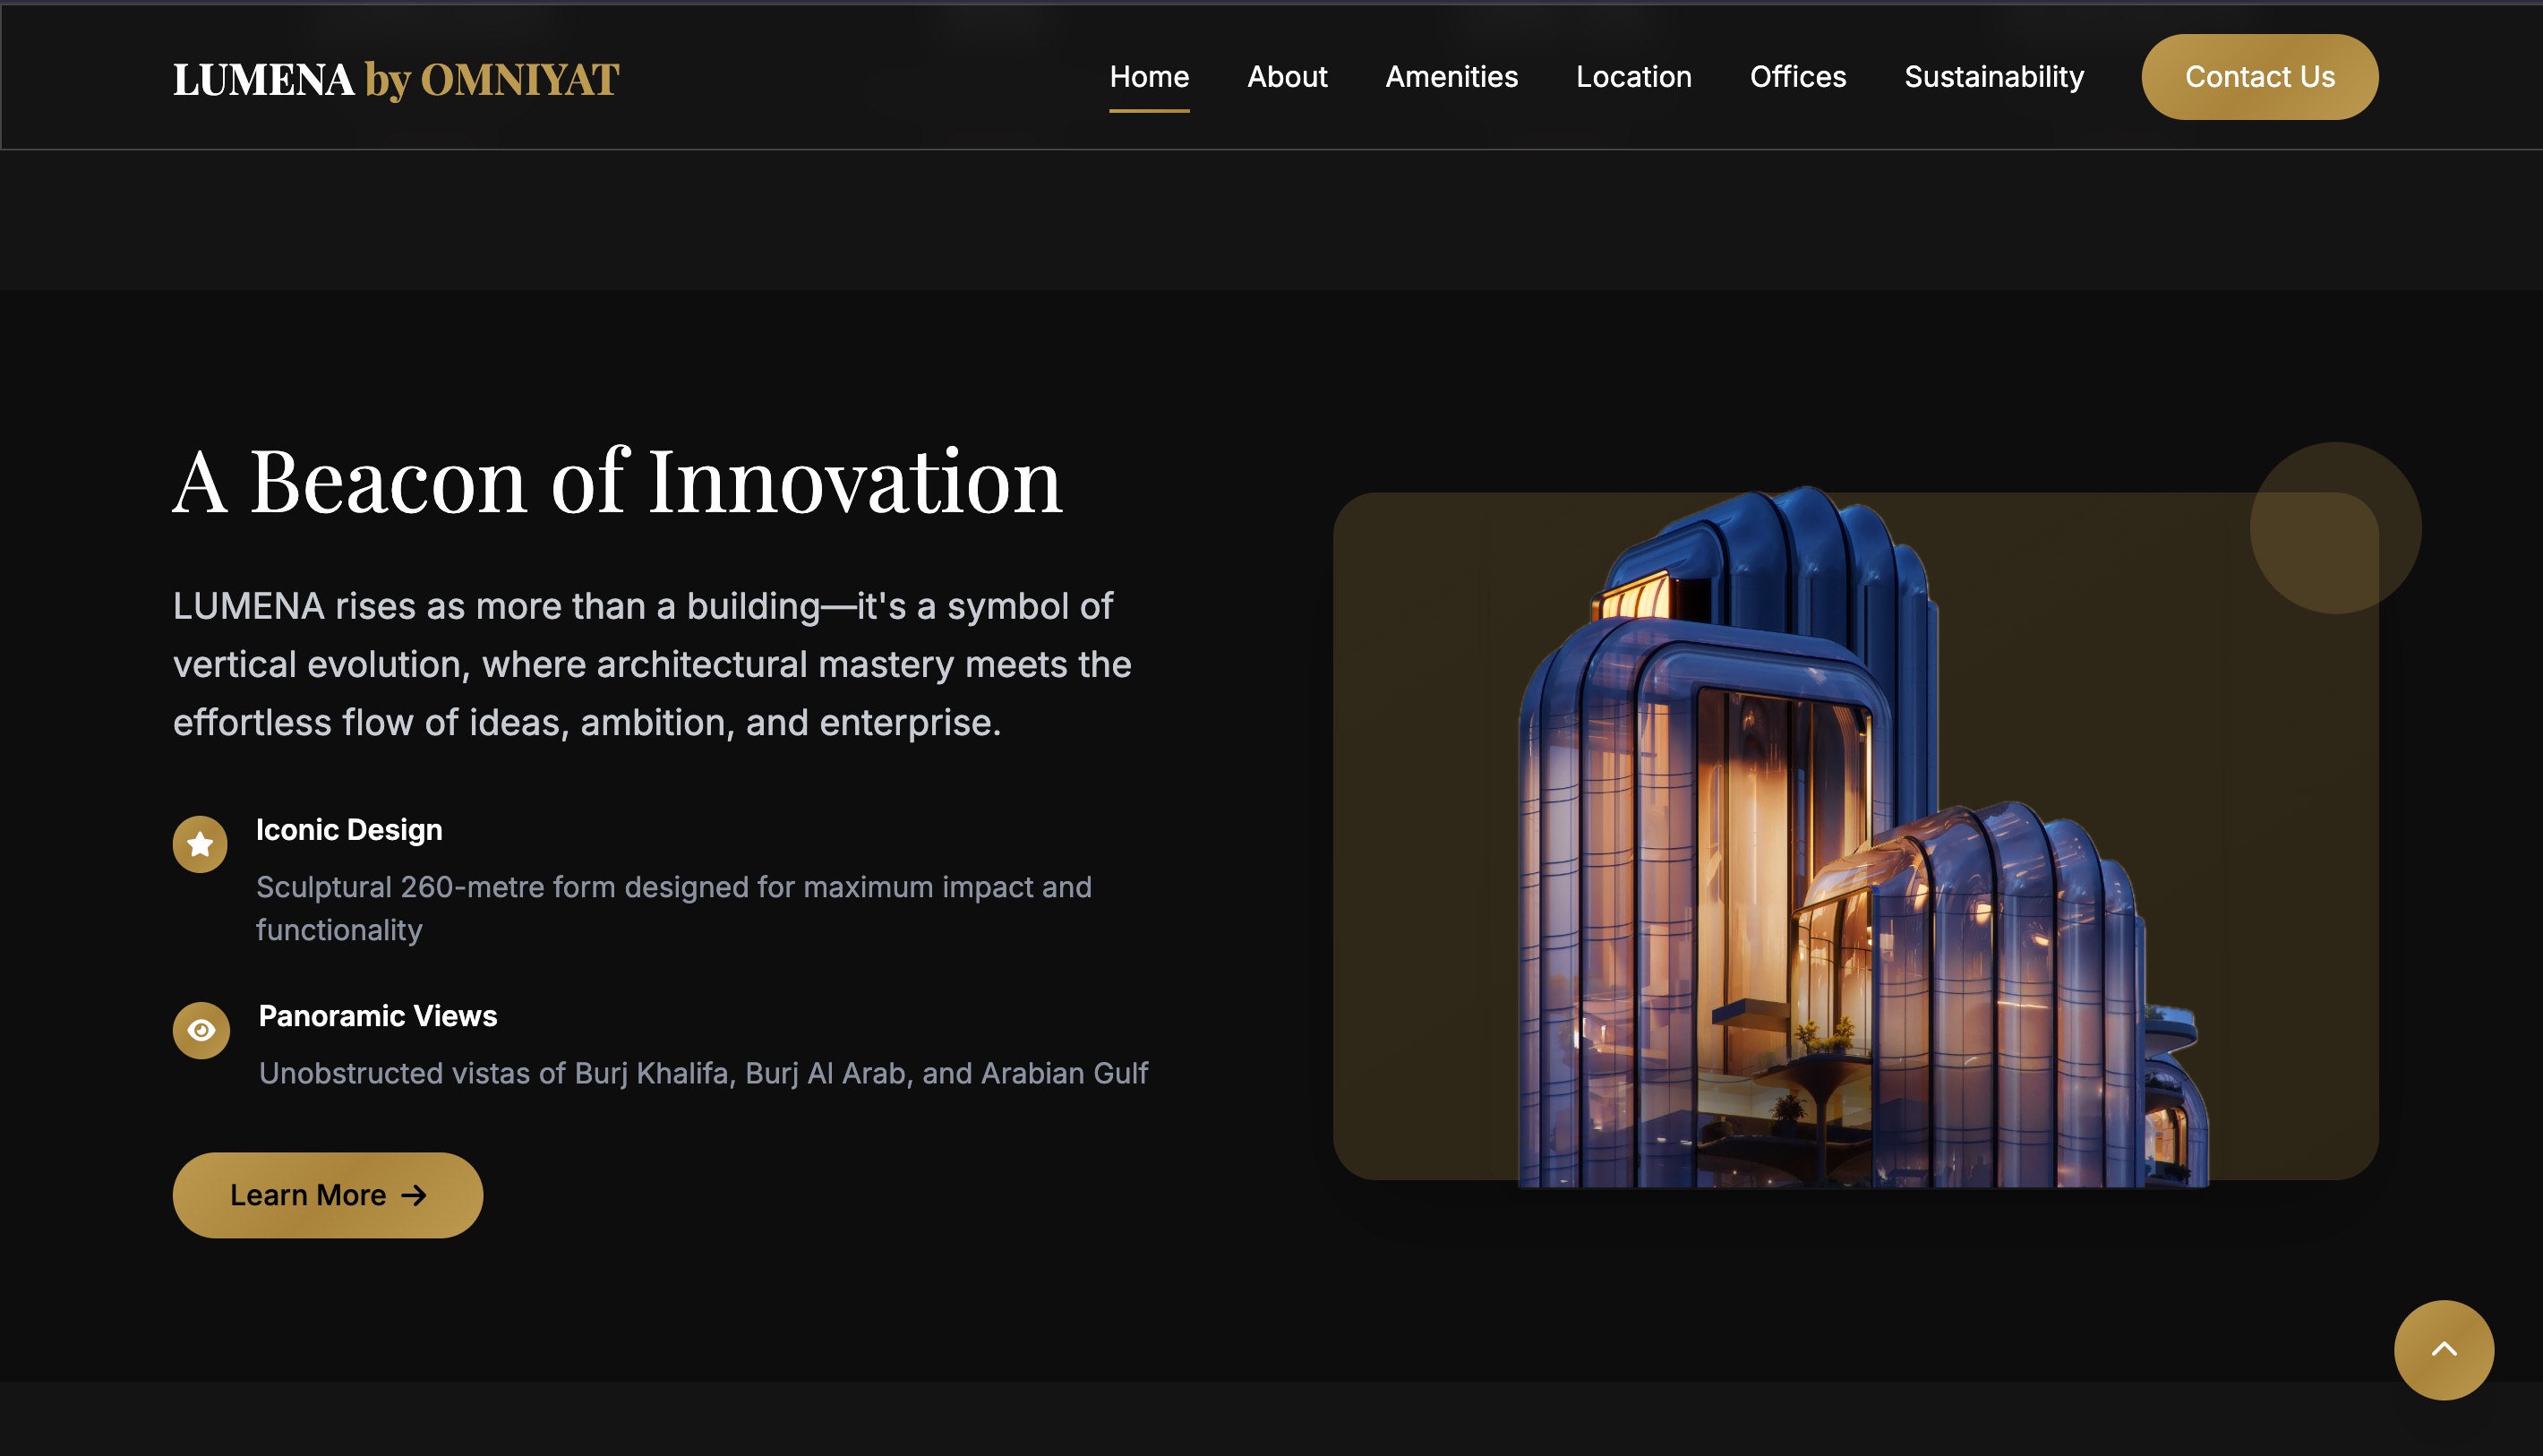Go to the About page
2543x1456 pixels.
point(1287,77)
